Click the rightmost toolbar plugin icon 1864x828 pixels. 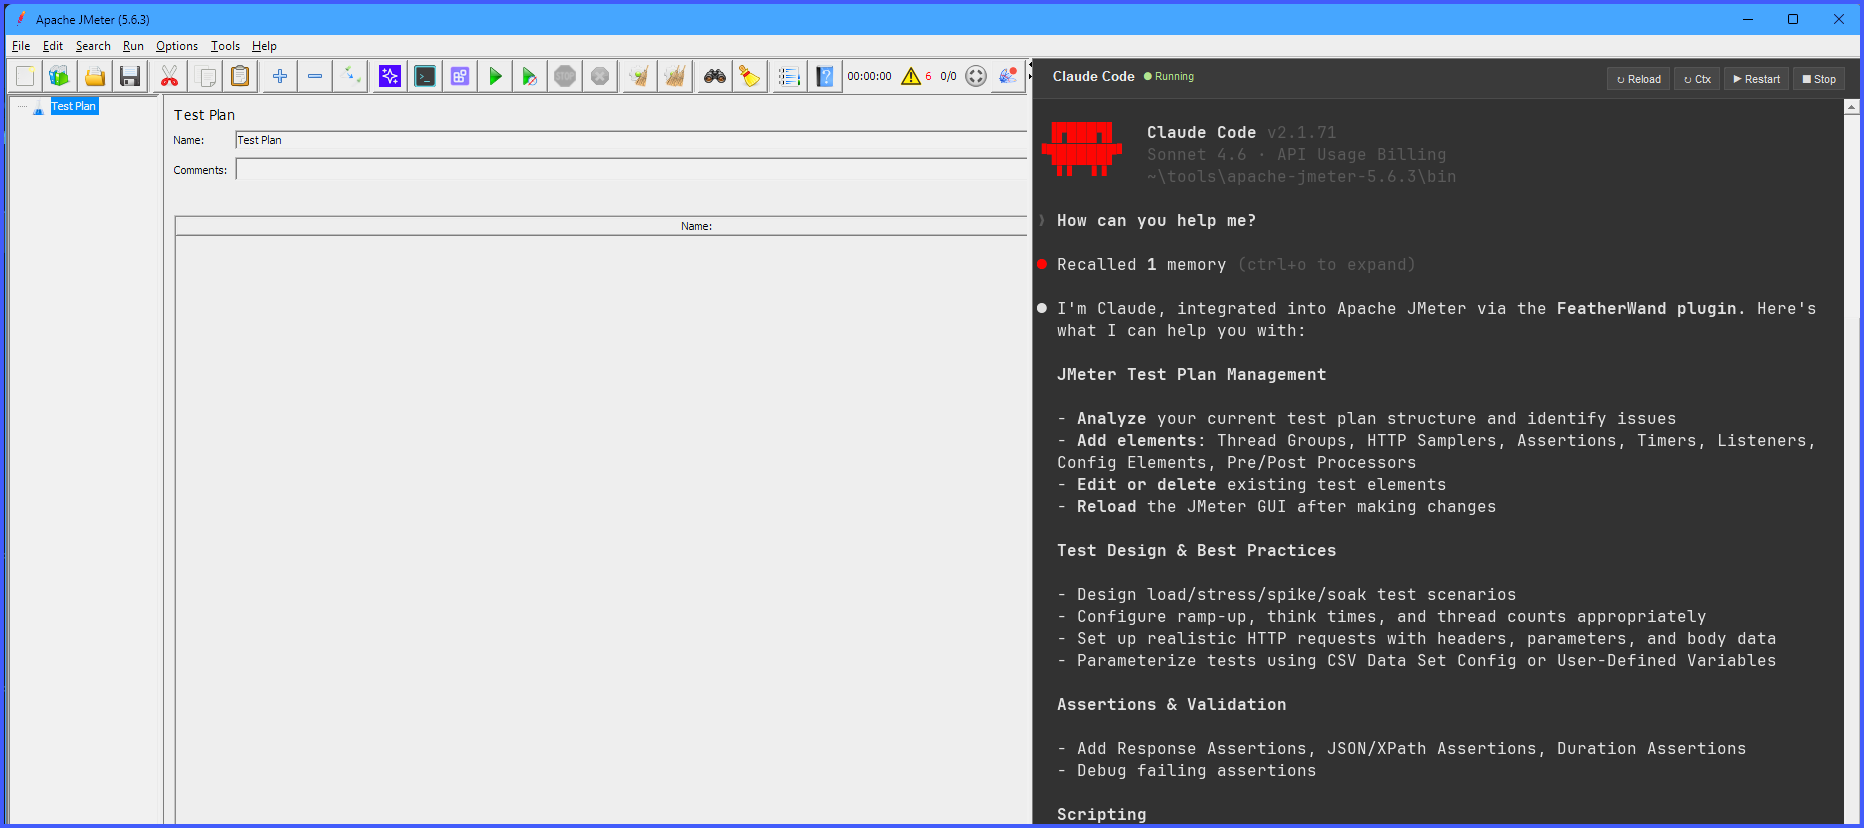coord(1008,76)
